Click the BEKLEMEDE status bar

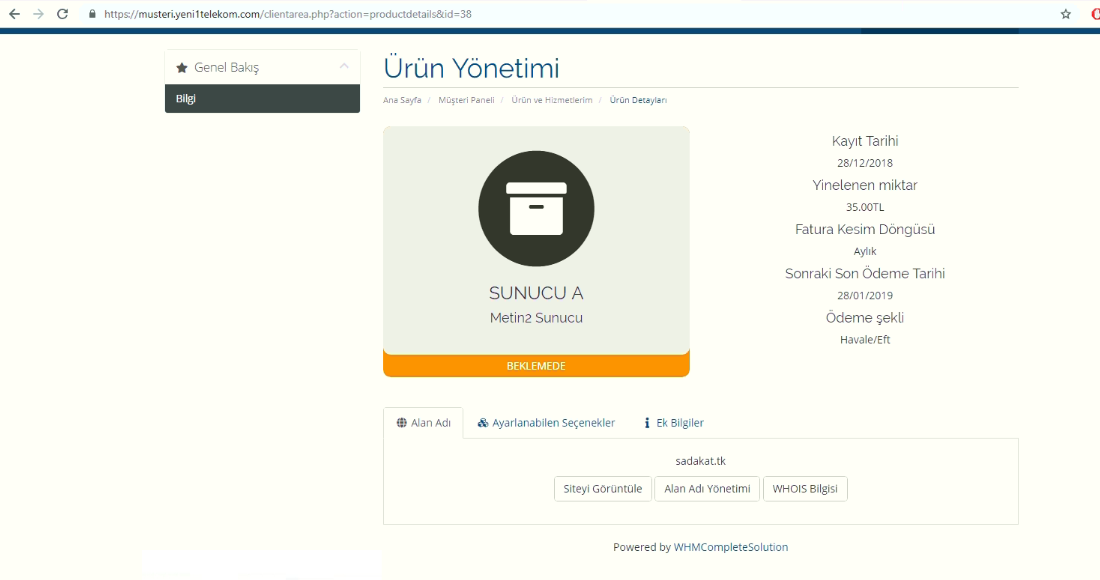[536, 365]
